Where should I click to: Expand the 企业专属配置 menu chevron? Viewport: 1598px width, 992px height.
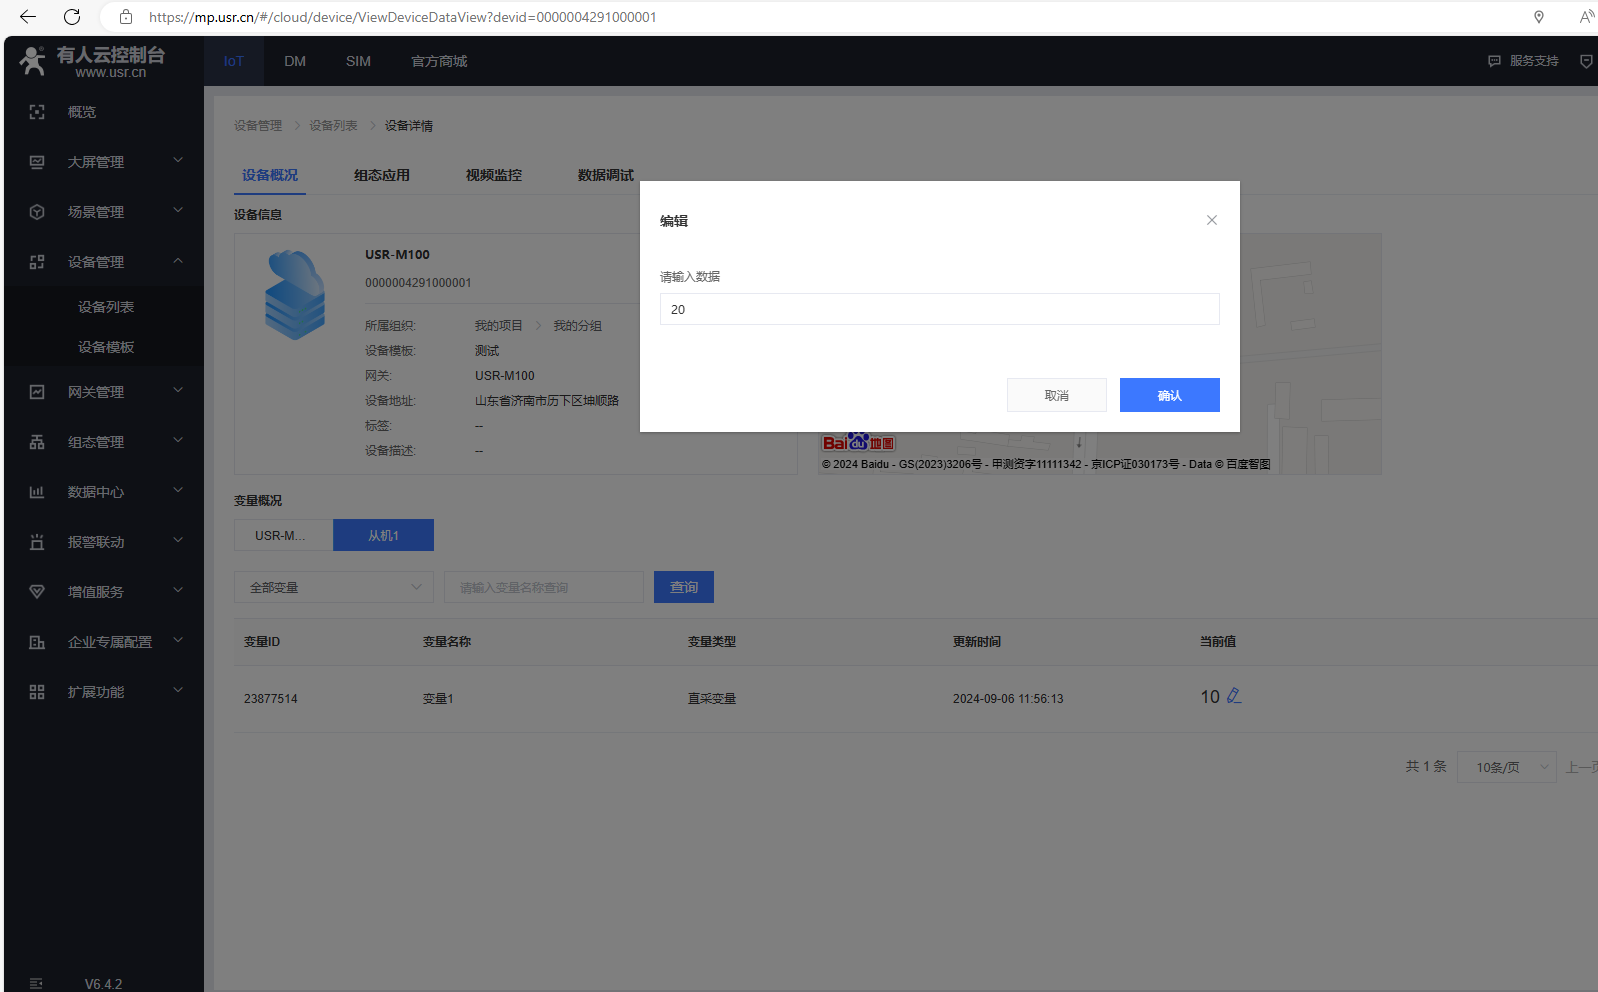point(178,640)
